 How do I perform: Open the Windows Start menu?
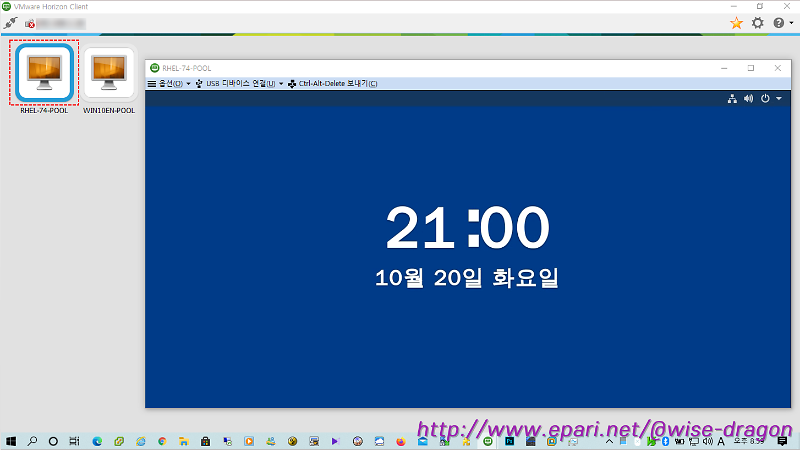11,441
